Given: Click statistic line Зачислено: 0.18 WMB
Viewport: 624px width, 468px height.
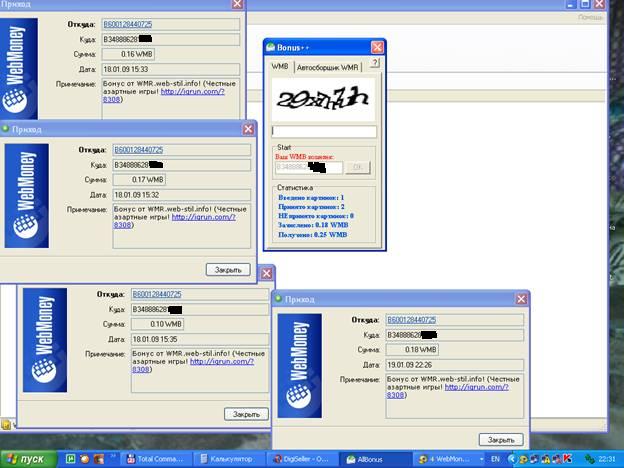Looking at the screenshot, I should [x=313, y=225].
